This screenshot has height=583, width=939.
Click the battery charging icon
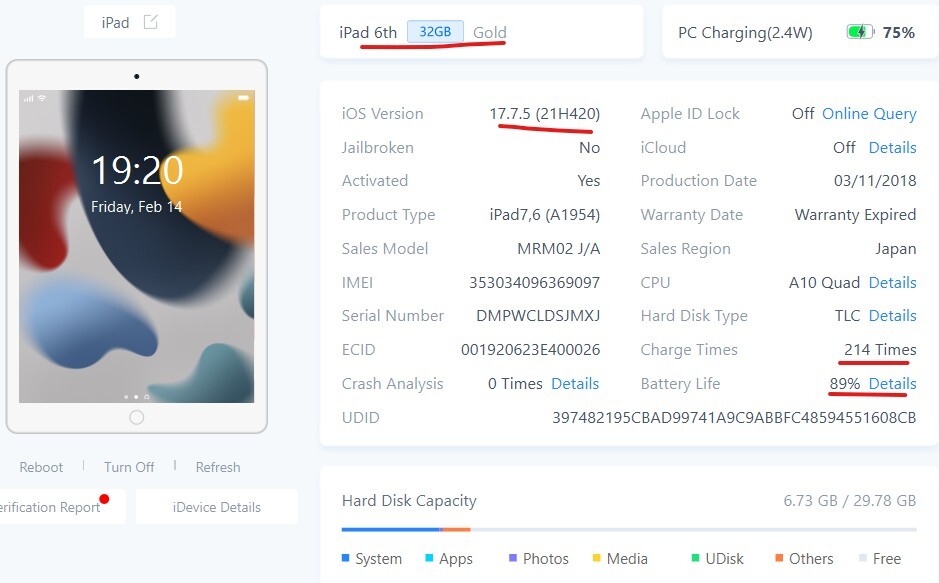coord(860,32)
